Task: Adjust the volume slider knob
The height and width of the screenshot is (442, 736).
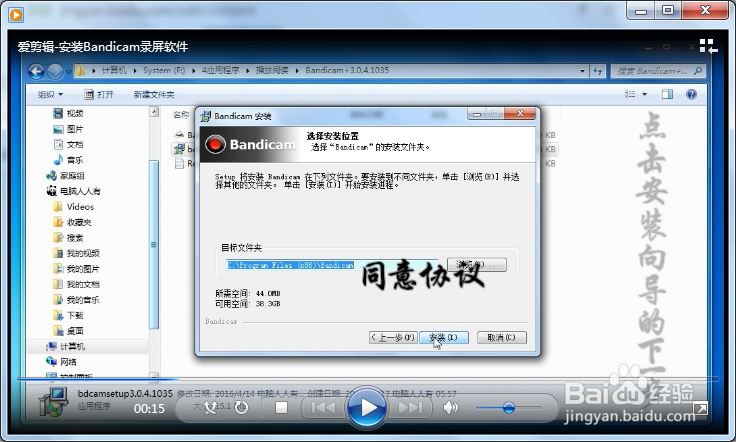Action: [508, 408]
